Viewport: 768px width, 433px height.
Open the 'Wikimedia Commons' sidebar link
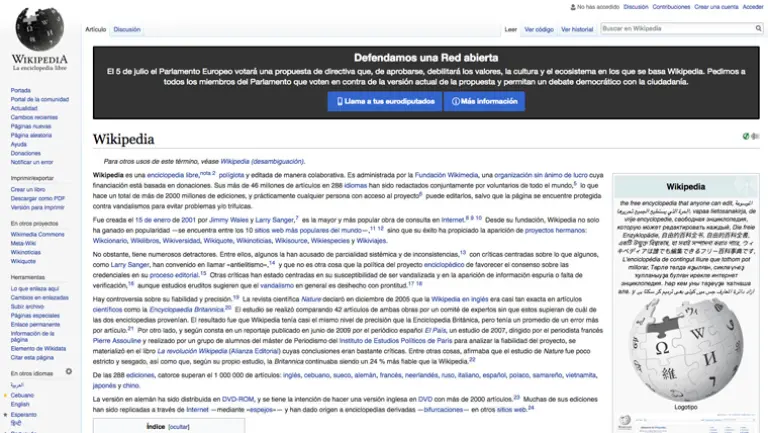(x=37, y=234)
